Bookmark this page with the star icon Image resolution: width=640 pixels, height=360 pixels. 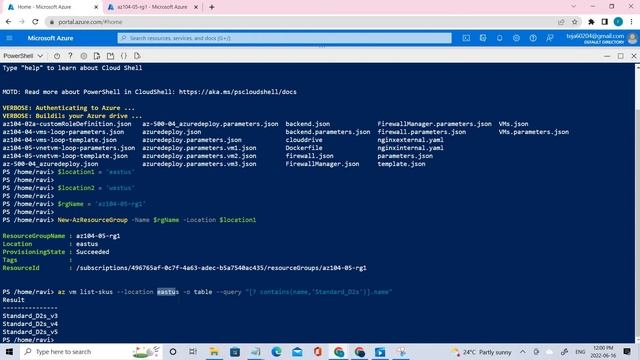point(575,22)
